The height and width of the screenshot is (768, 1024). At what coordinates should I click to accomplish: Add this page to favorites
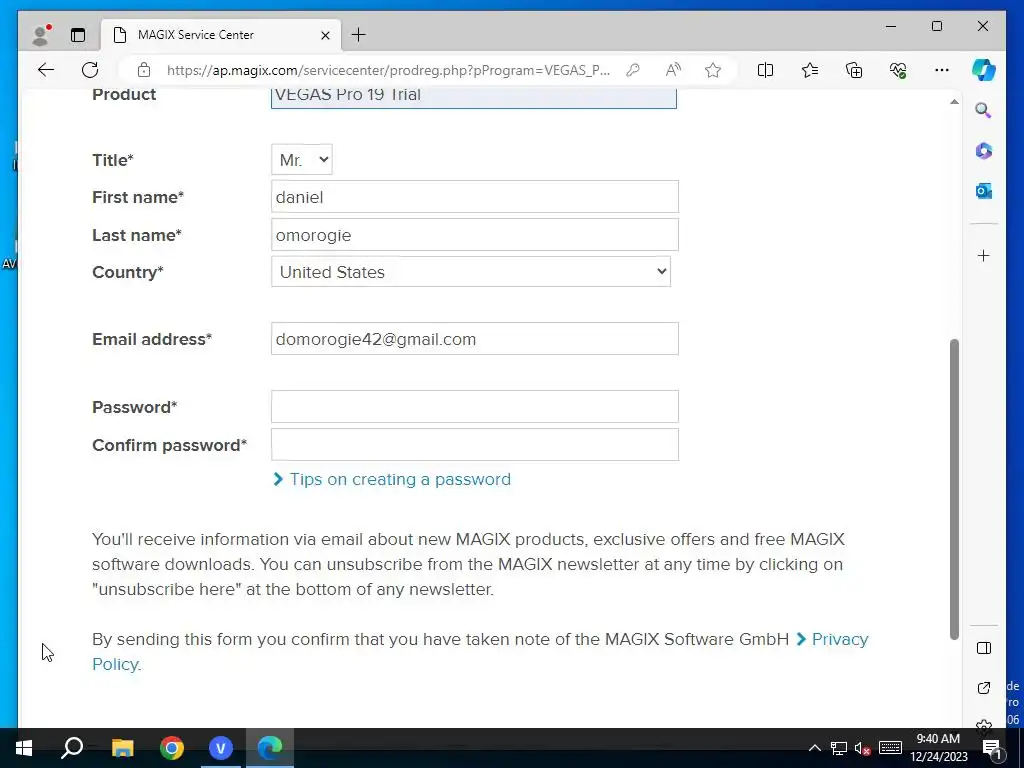tap(712, 70)
